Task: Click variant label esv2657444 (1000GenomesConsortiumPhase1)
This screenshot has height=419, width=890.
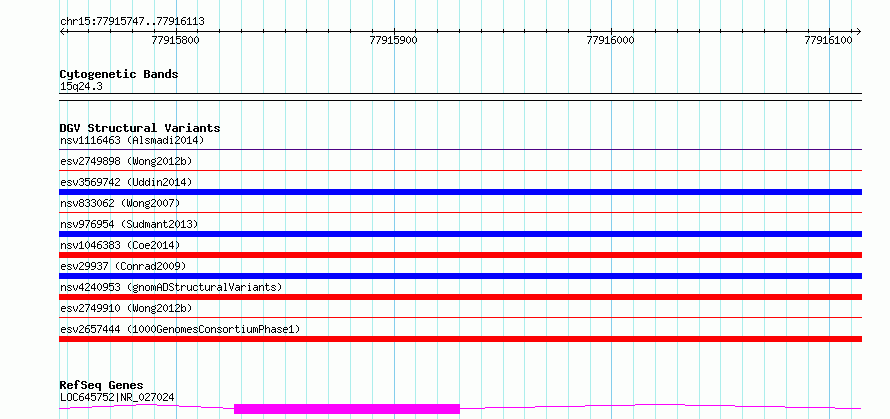Action: 180,329
